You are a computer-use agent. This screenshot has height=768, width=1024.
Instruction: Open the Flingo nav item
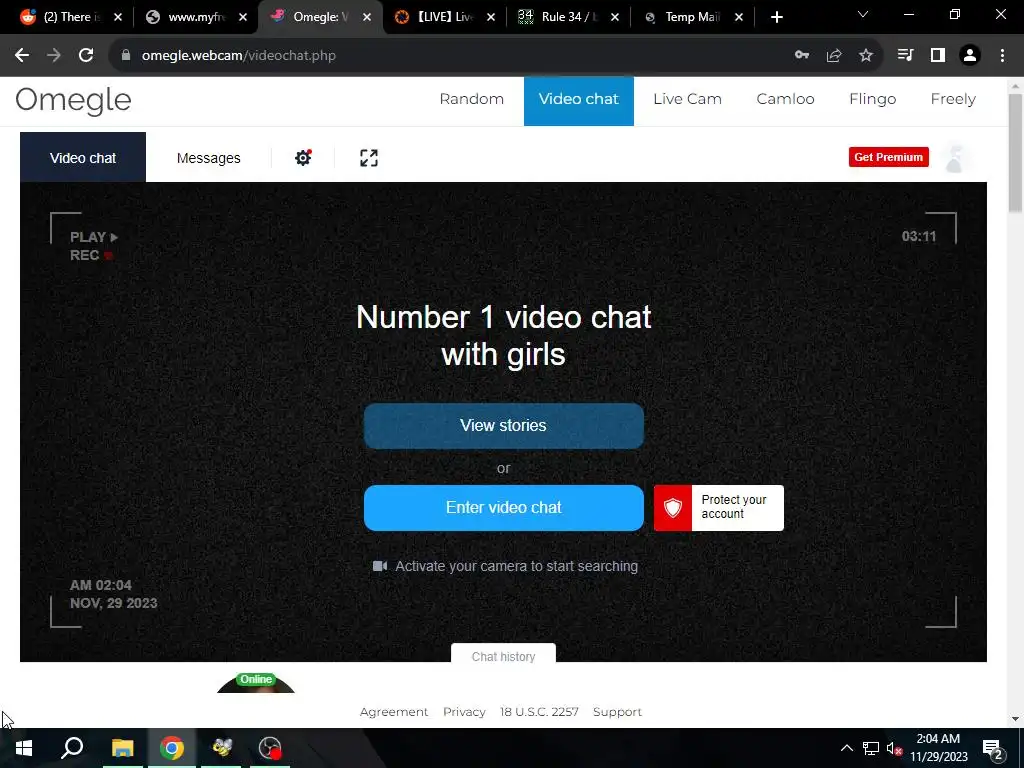pyautogui.click(x=872, y=99)
